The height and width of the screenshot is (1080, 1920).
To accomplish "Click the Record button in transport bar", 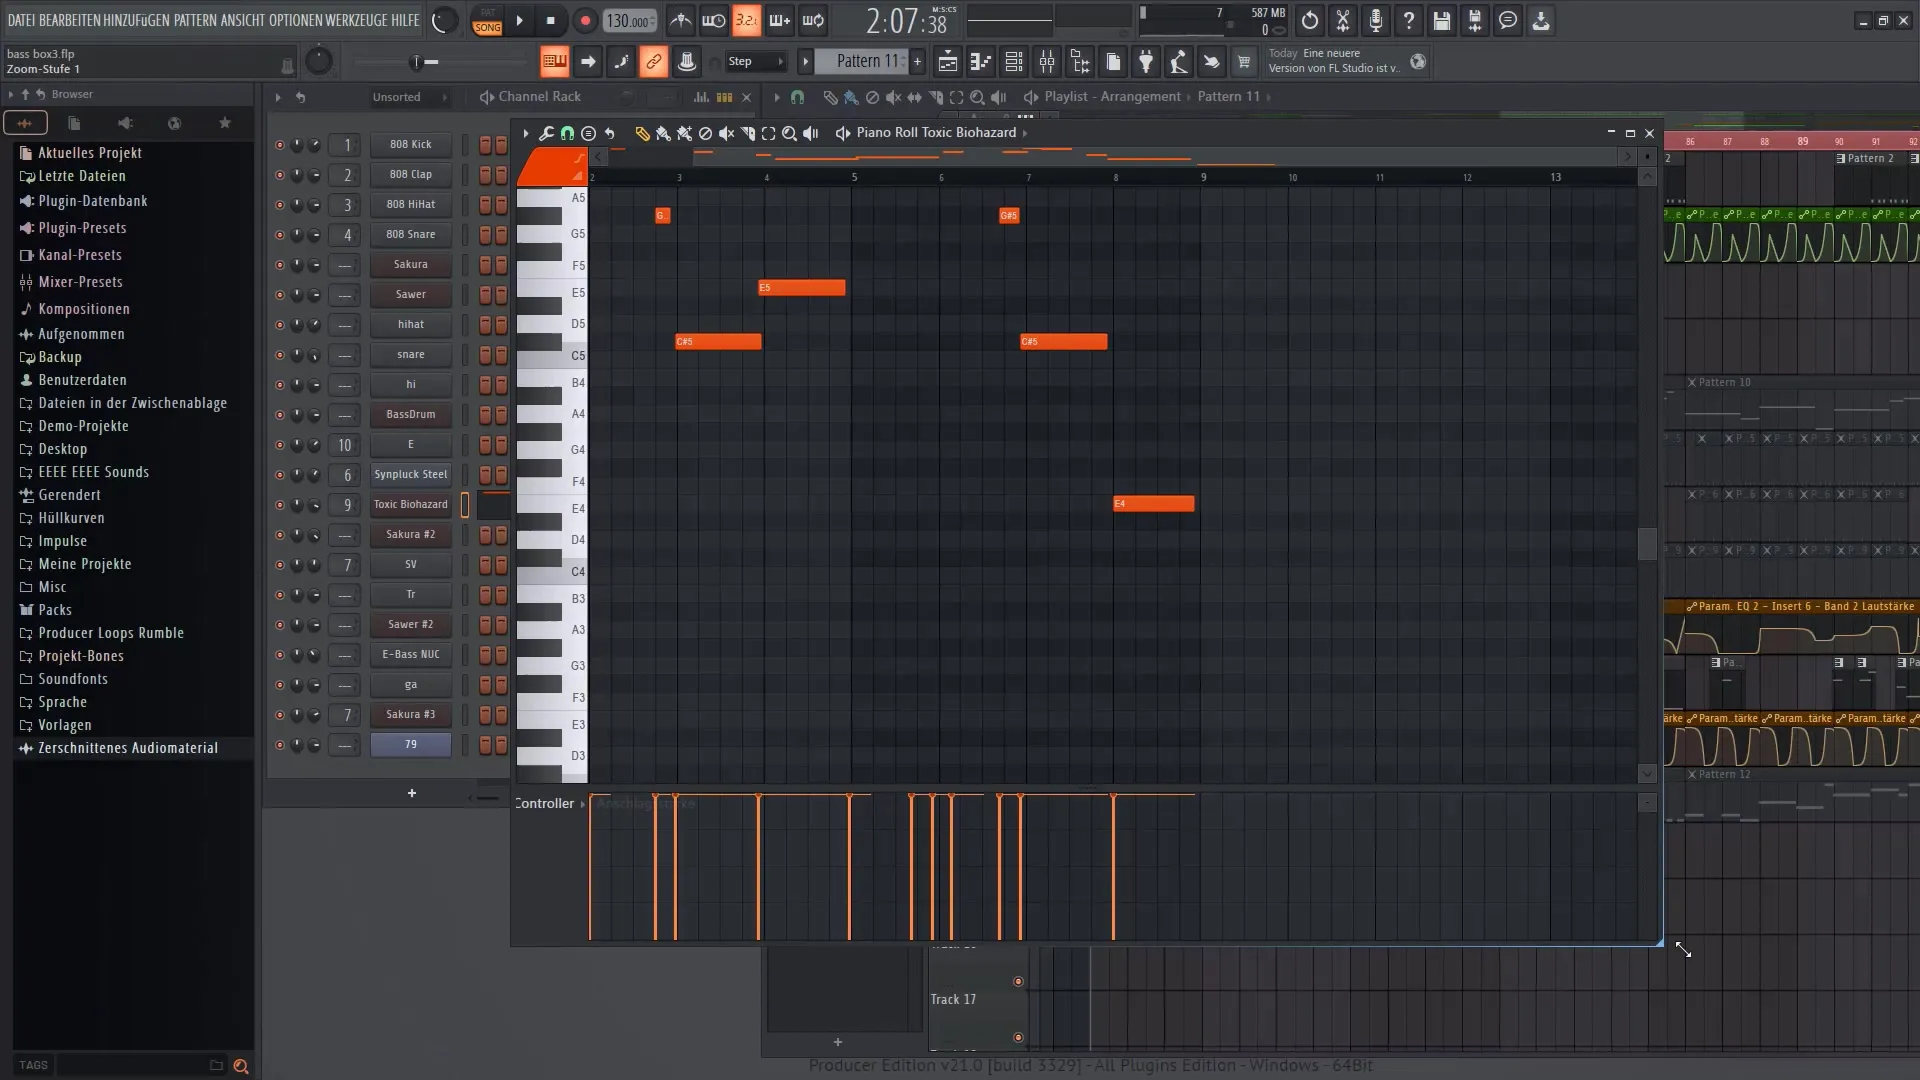I will [x=584, y=20].
